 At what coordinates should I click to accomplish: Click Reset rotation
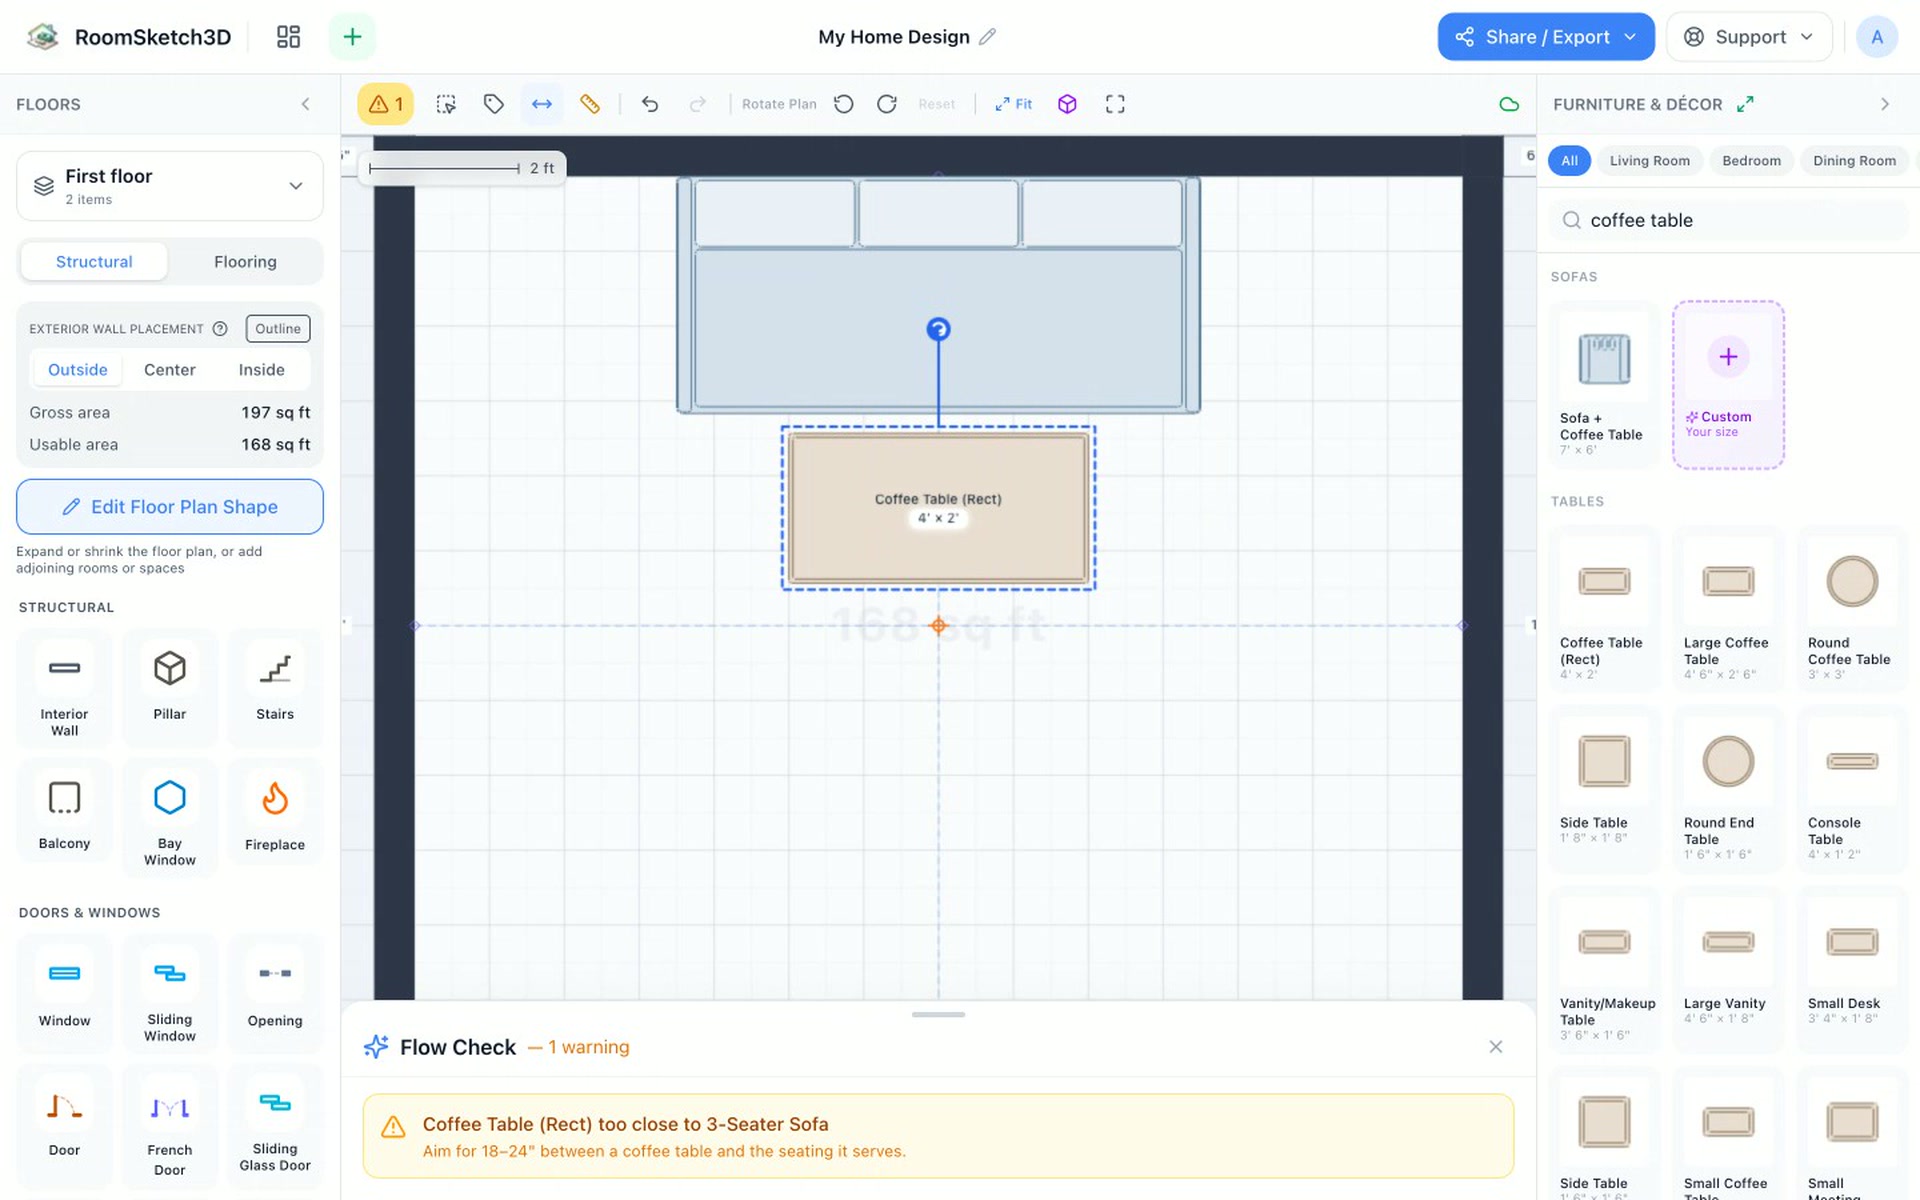point(937,104)
